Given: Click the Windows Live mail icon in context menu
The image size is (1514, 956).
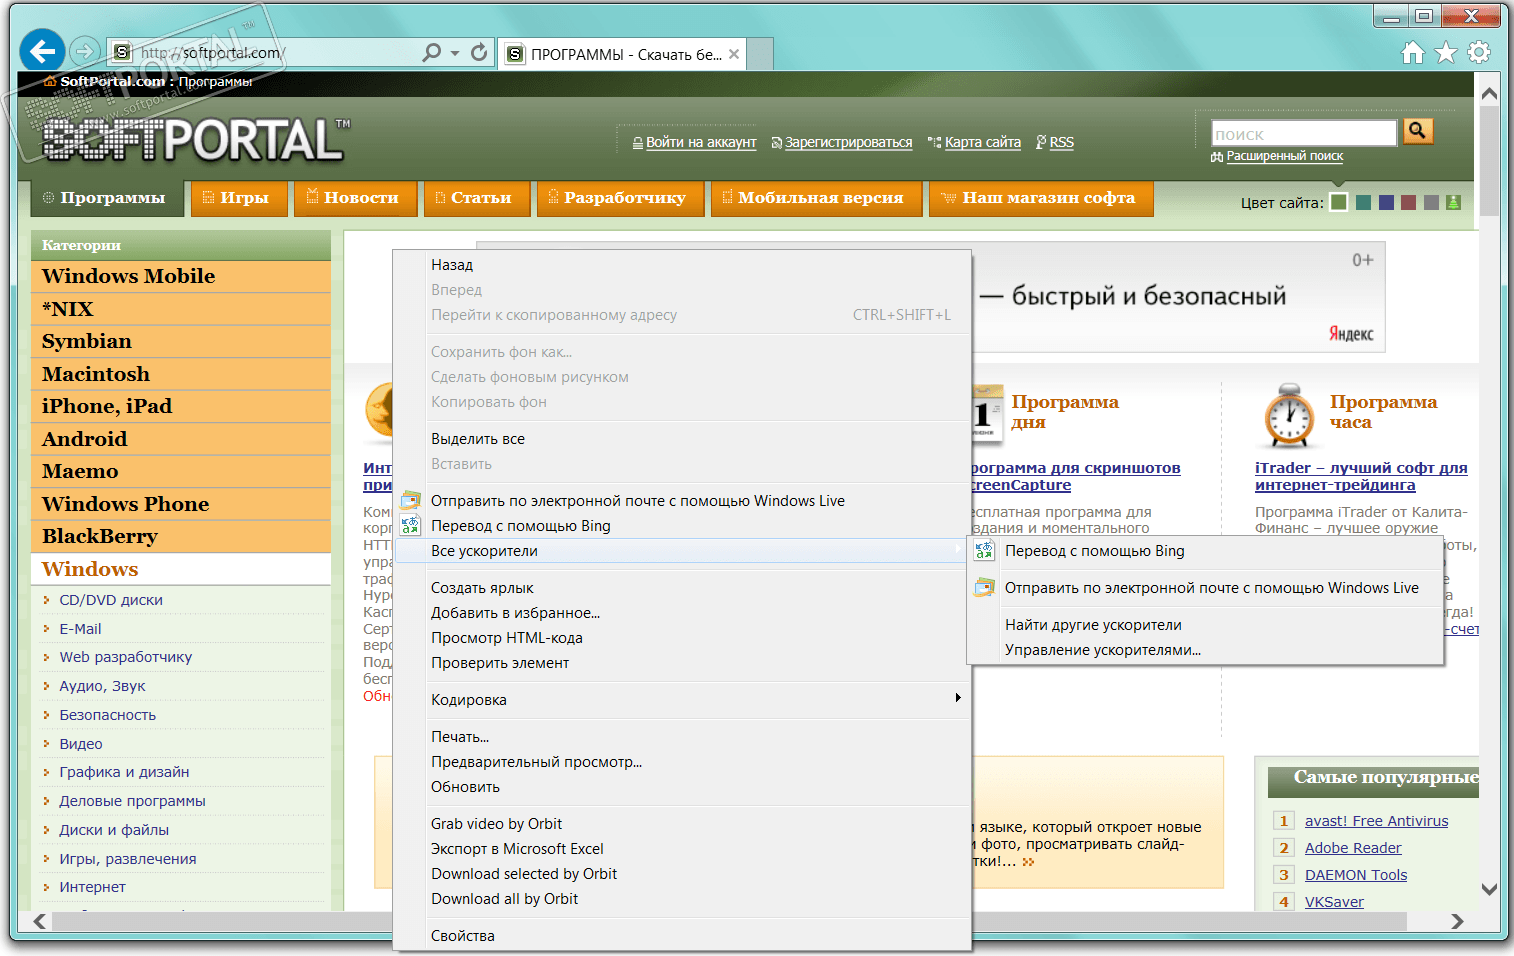Looking at the screenshot, I should coord(410,500).
